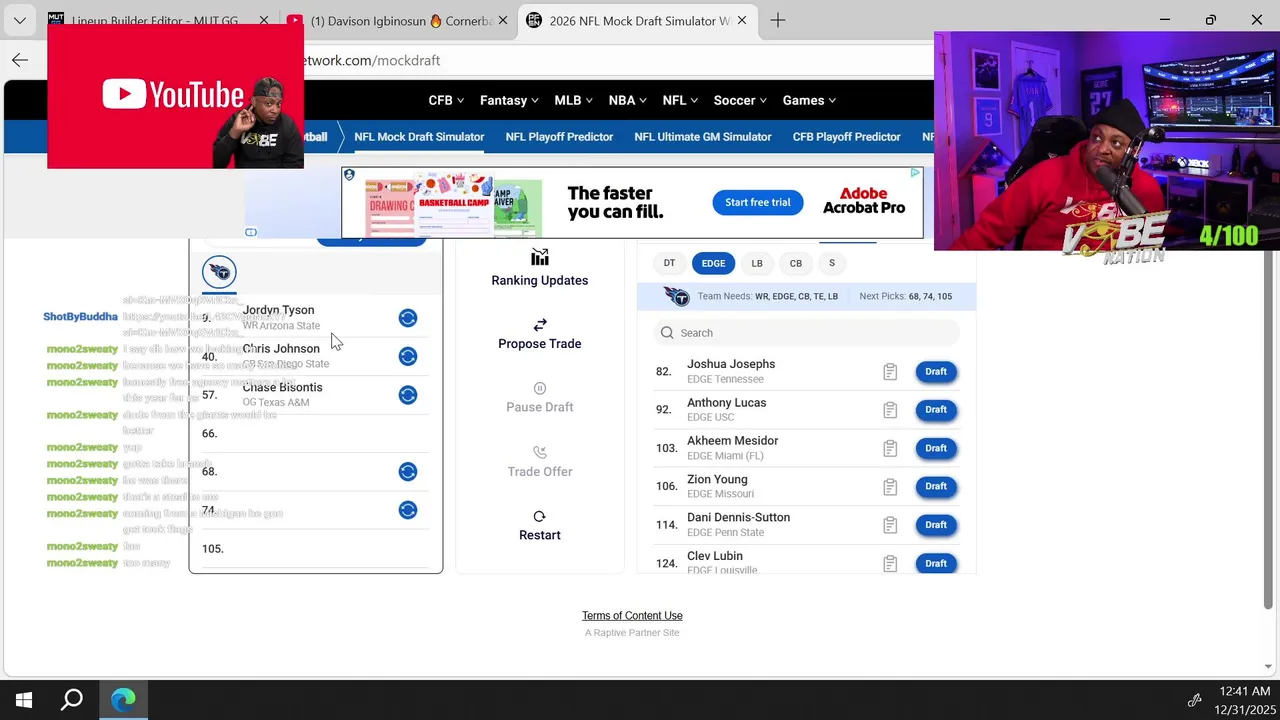Filter players by DT position
1280x720 pixels.
tap(669, 263)
